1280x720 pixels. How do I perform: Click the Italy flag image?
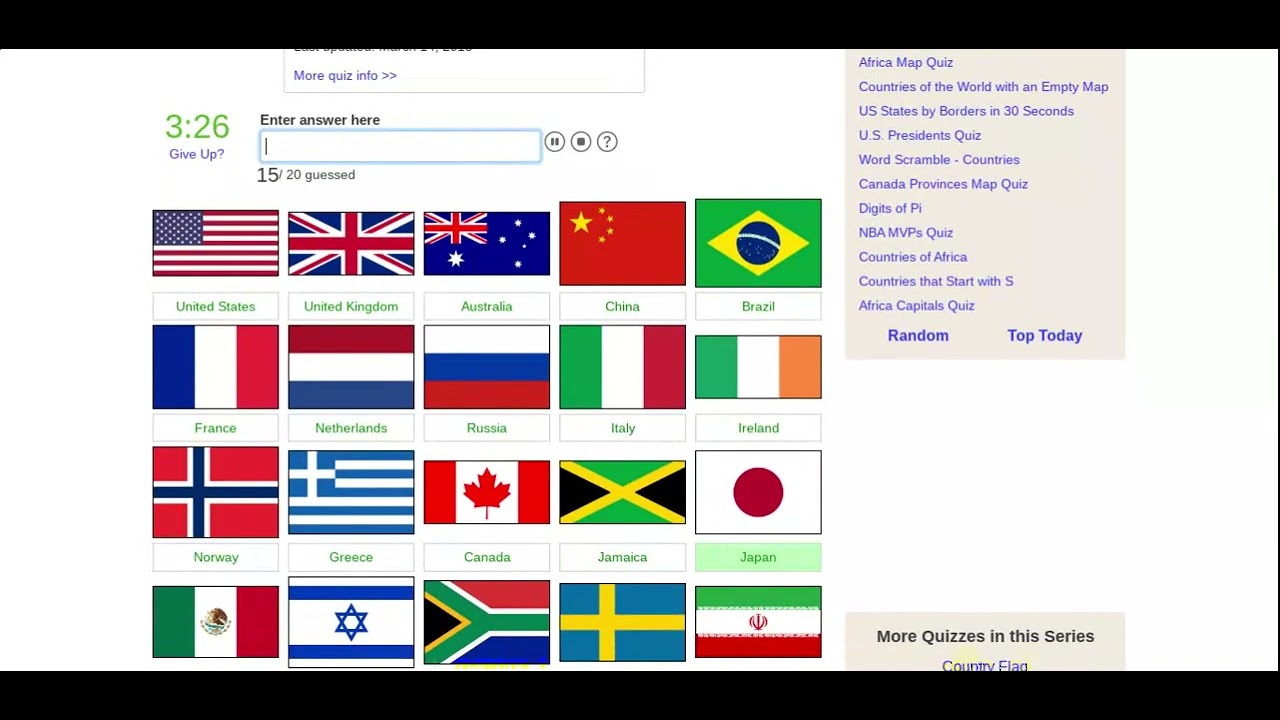pos(623,367)
